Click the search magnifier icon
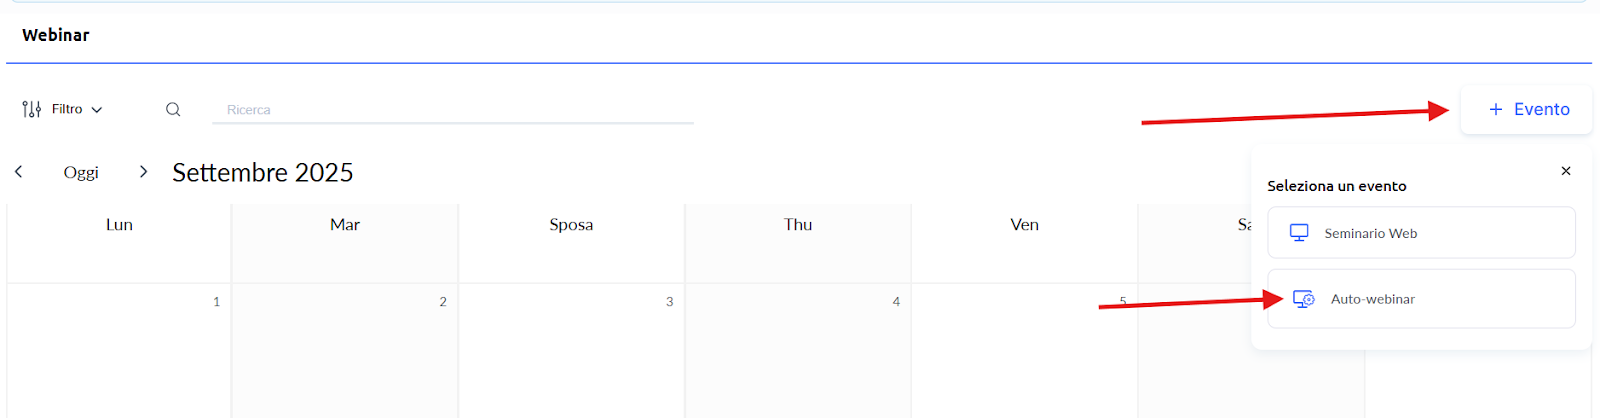The image size is (1600, 418). (173, 110)
